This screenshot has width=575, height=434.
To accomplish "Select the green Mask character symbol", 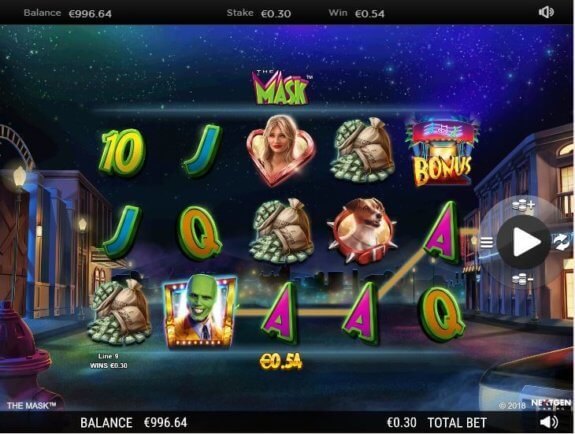I will (200, 311).
